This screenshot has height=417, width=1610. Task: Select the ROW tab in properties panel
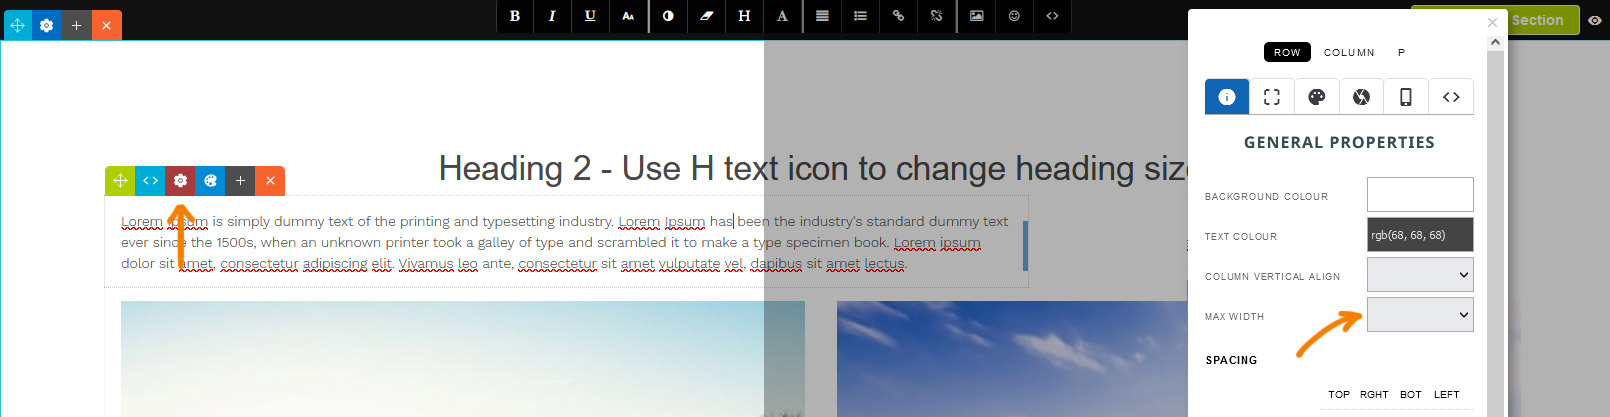(1287, 52)
